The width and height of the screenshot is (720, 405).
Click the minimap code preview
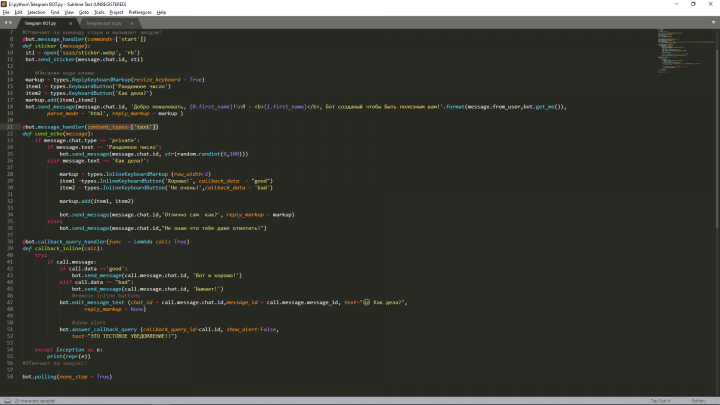point(684,51)
